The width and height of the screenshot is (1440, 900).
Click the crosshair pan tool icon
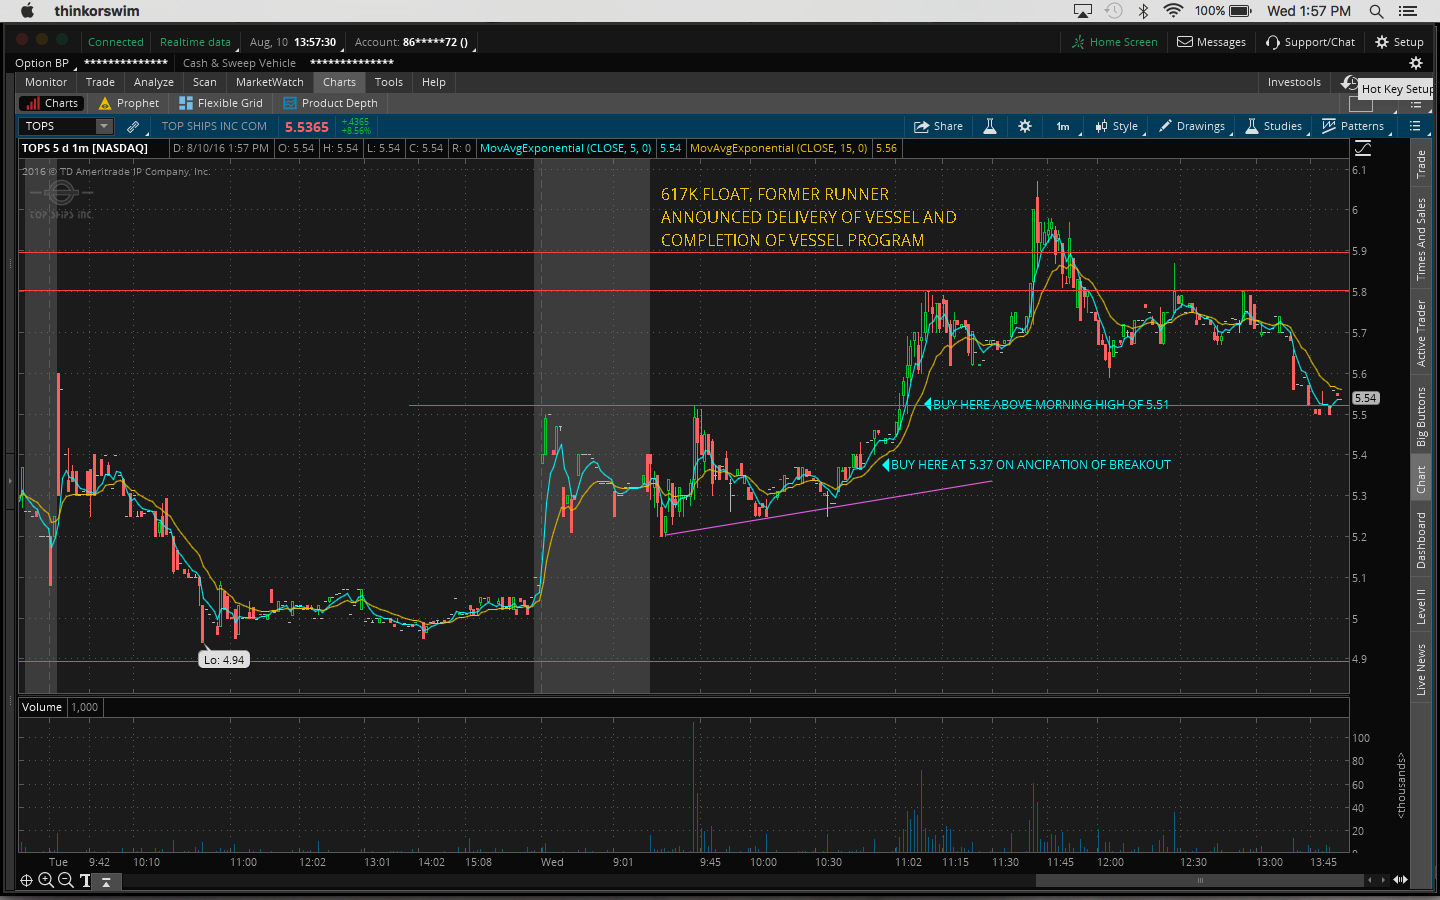[26, 880]
